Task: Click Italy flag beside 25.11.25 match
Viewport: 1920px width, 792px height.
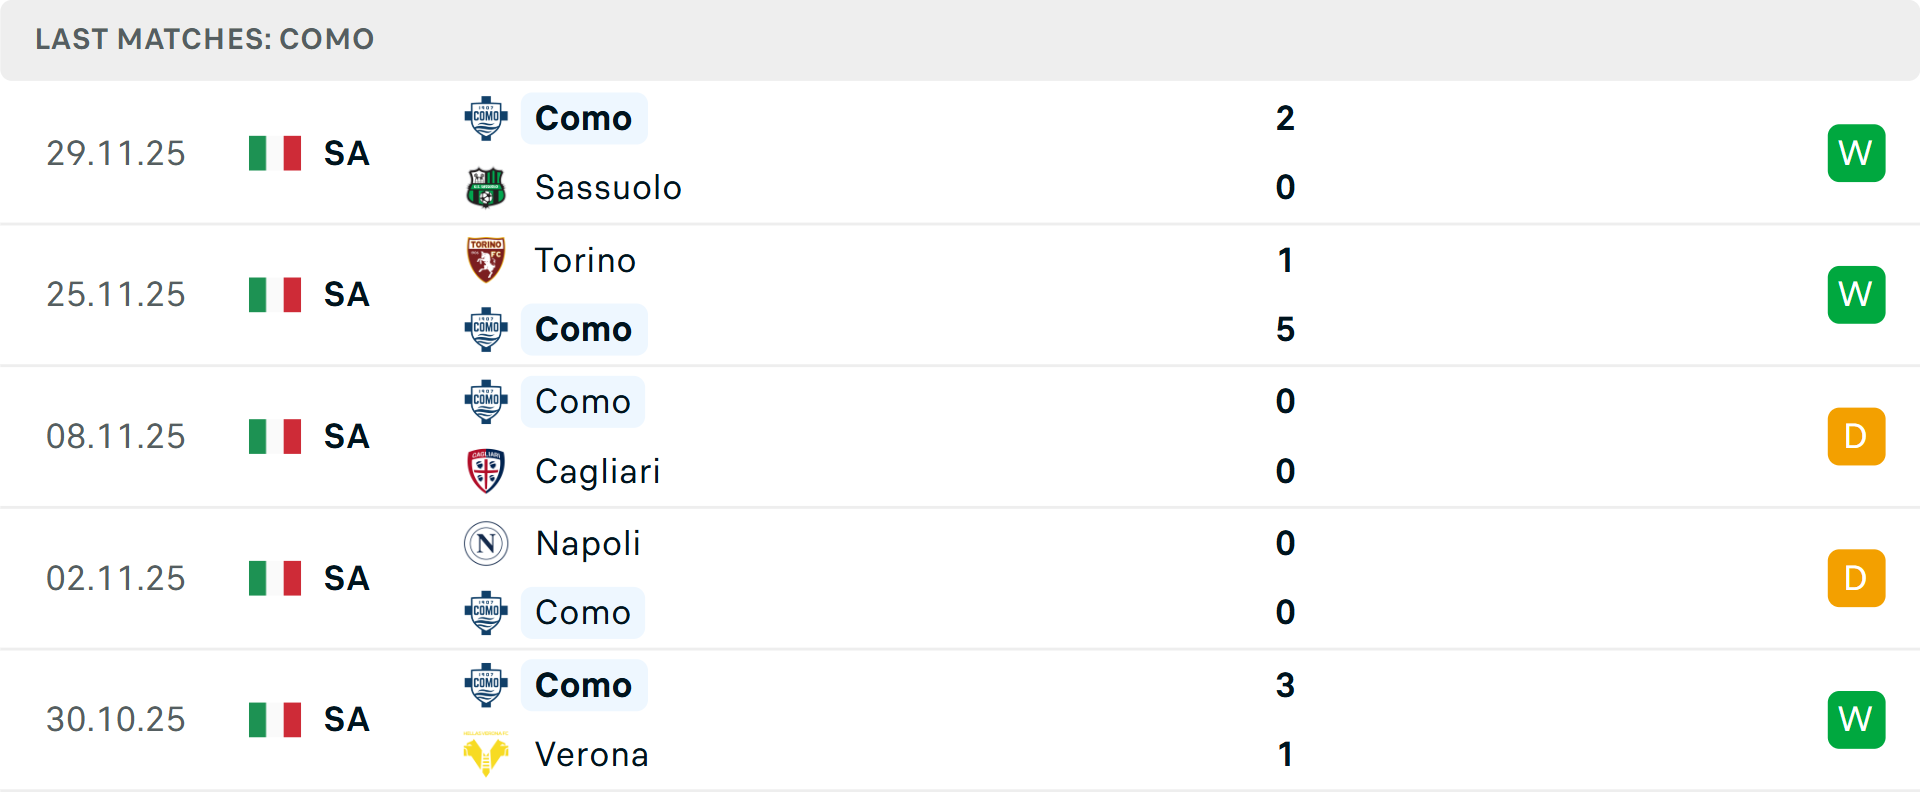Action: click(x=275, y=295)
